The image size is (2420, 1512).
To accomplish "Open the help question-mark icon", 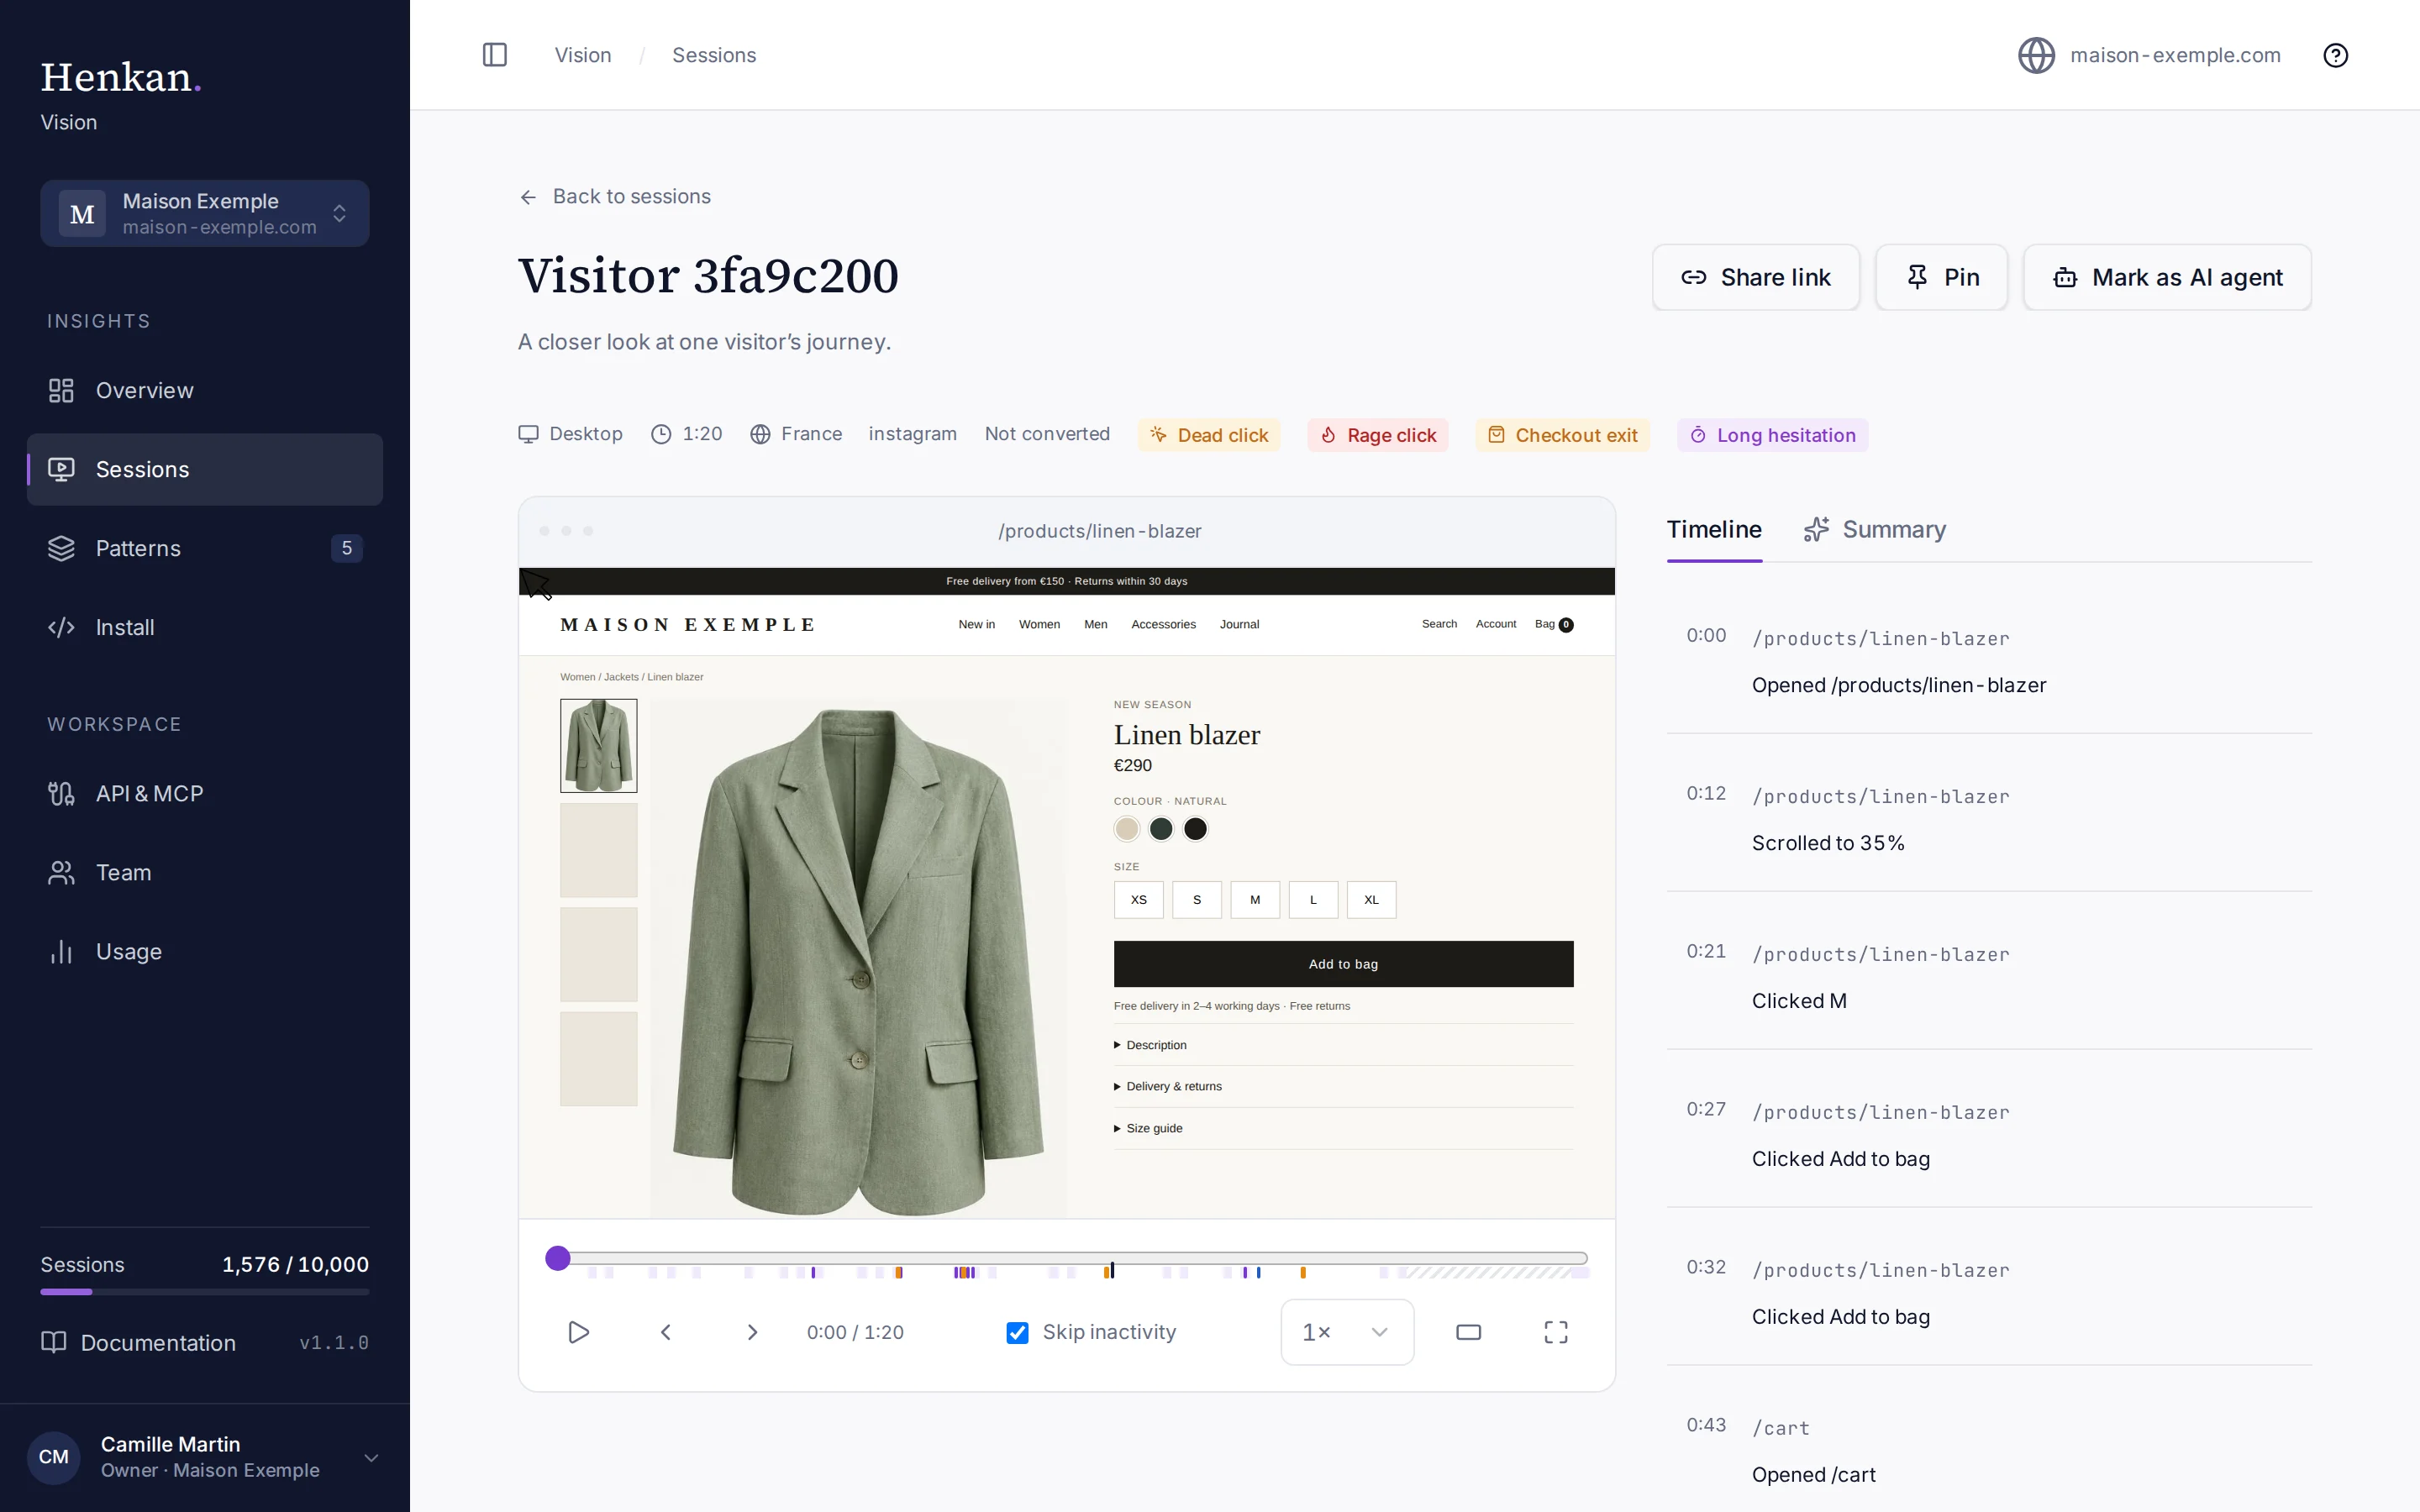I will click(x=2335, y=55).
